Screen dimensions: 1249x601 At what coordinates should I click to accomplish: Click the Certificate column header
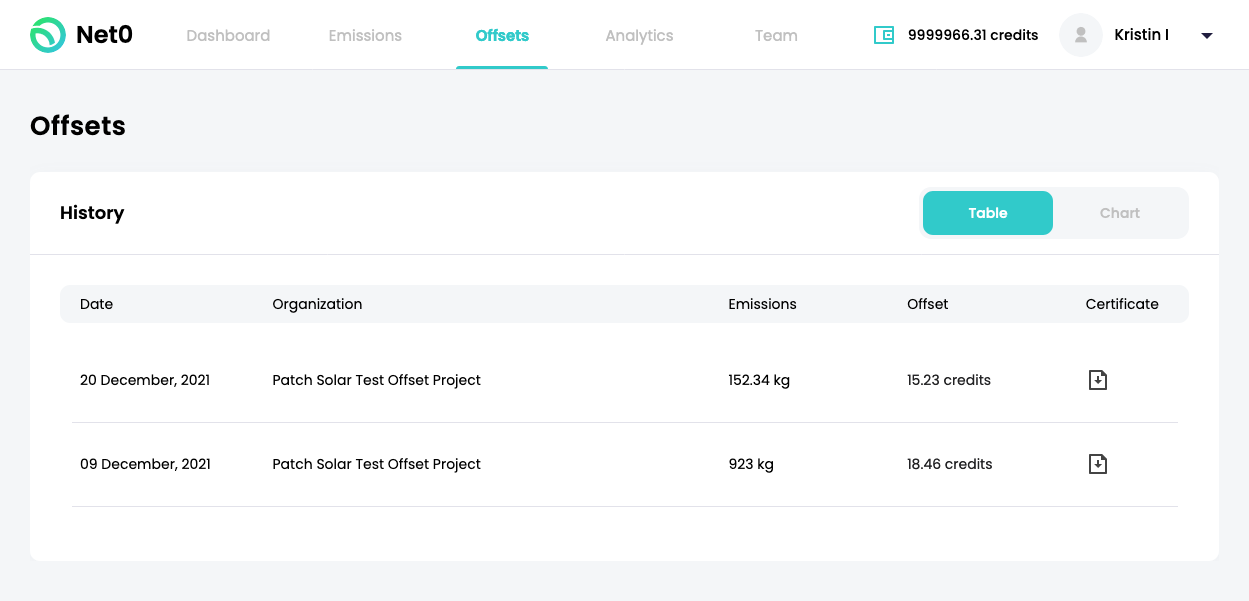[x=1122, y=304]
